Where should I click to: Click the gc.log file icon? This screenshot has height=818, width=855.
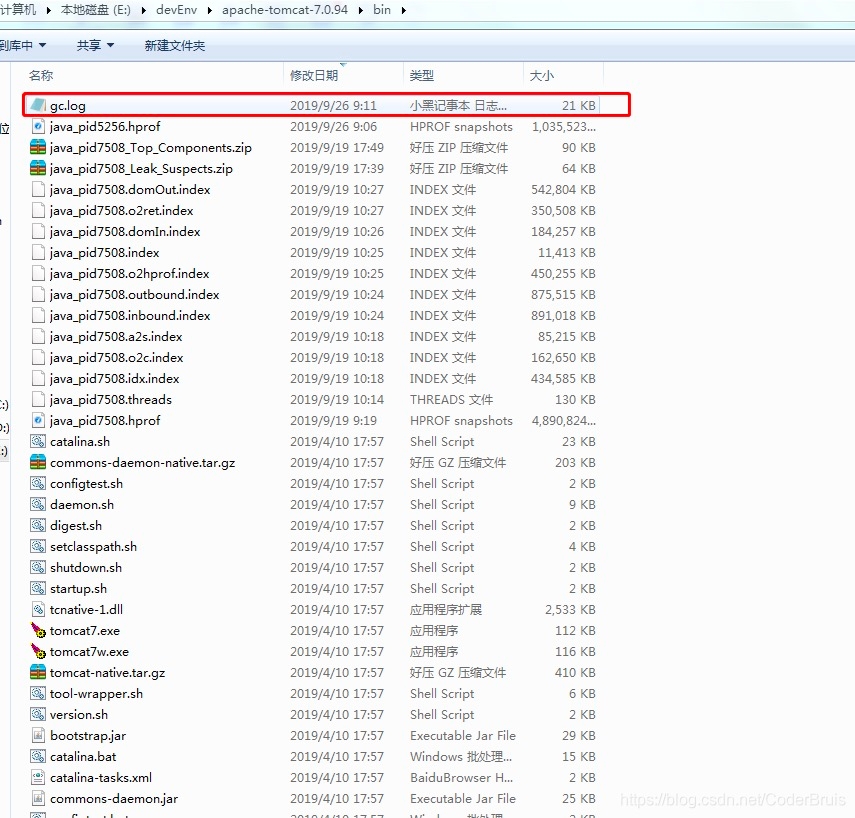point(38,105)
